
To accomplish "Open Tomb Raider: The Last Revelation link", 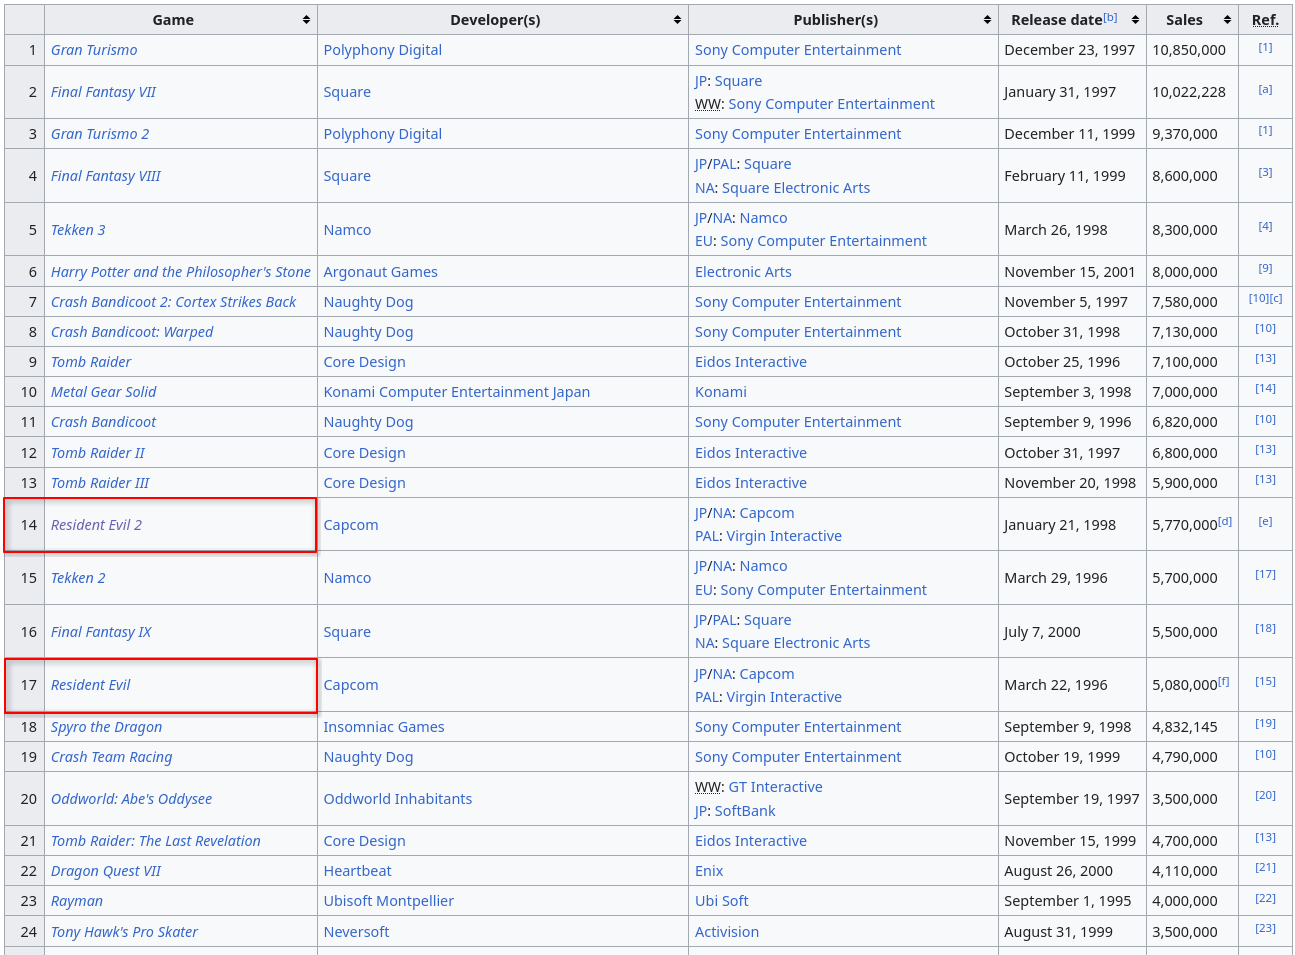I will 156,841.
